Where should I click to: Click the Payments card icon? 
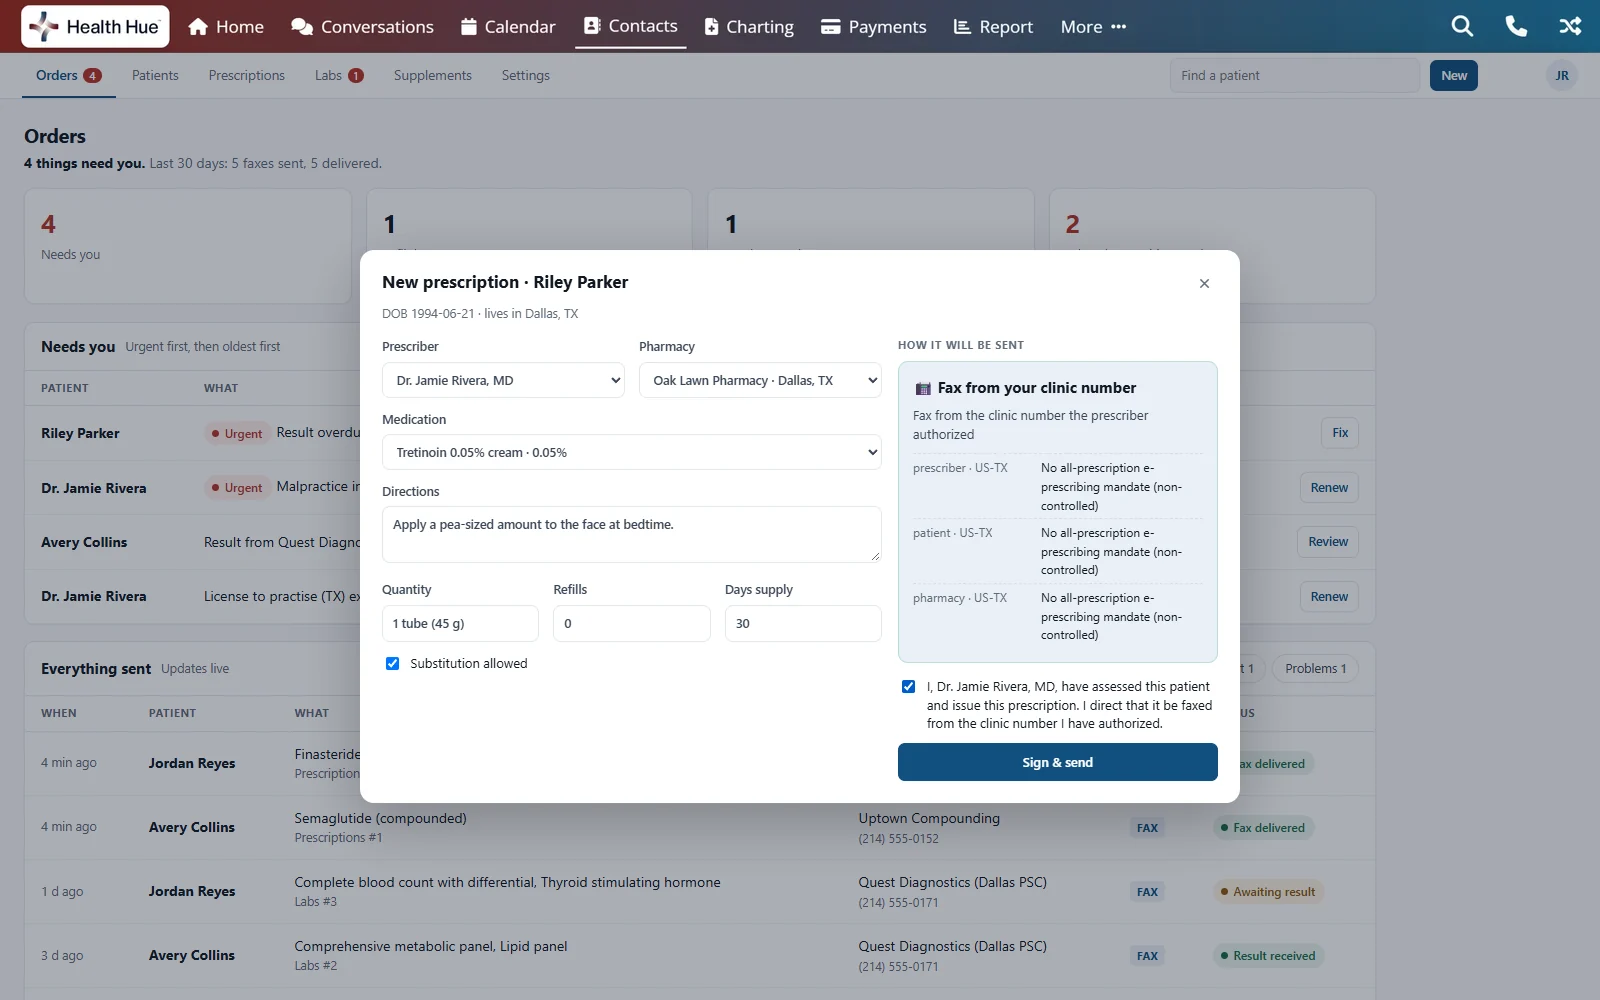coord(830,27)
